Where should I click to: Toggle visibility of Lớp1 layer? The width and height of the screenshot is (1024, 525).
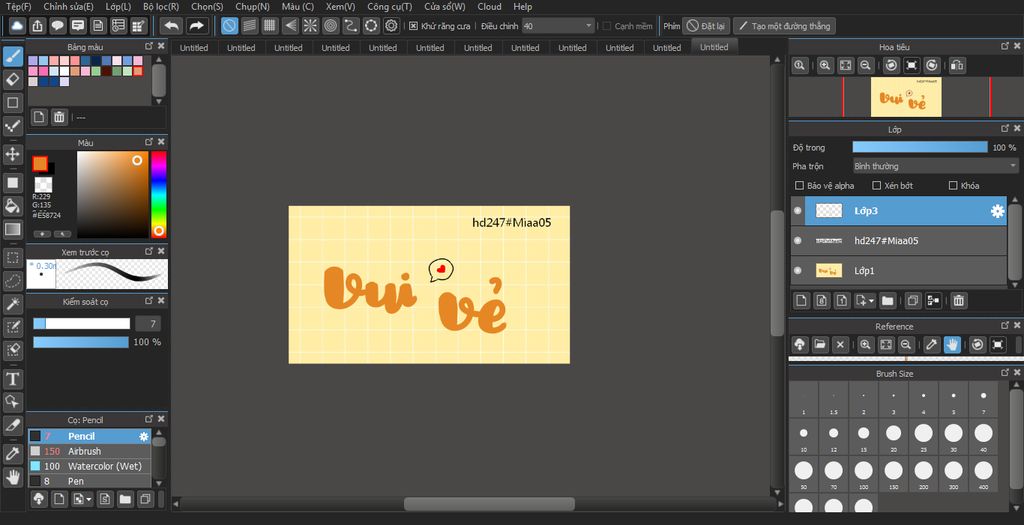pos(797,270)
